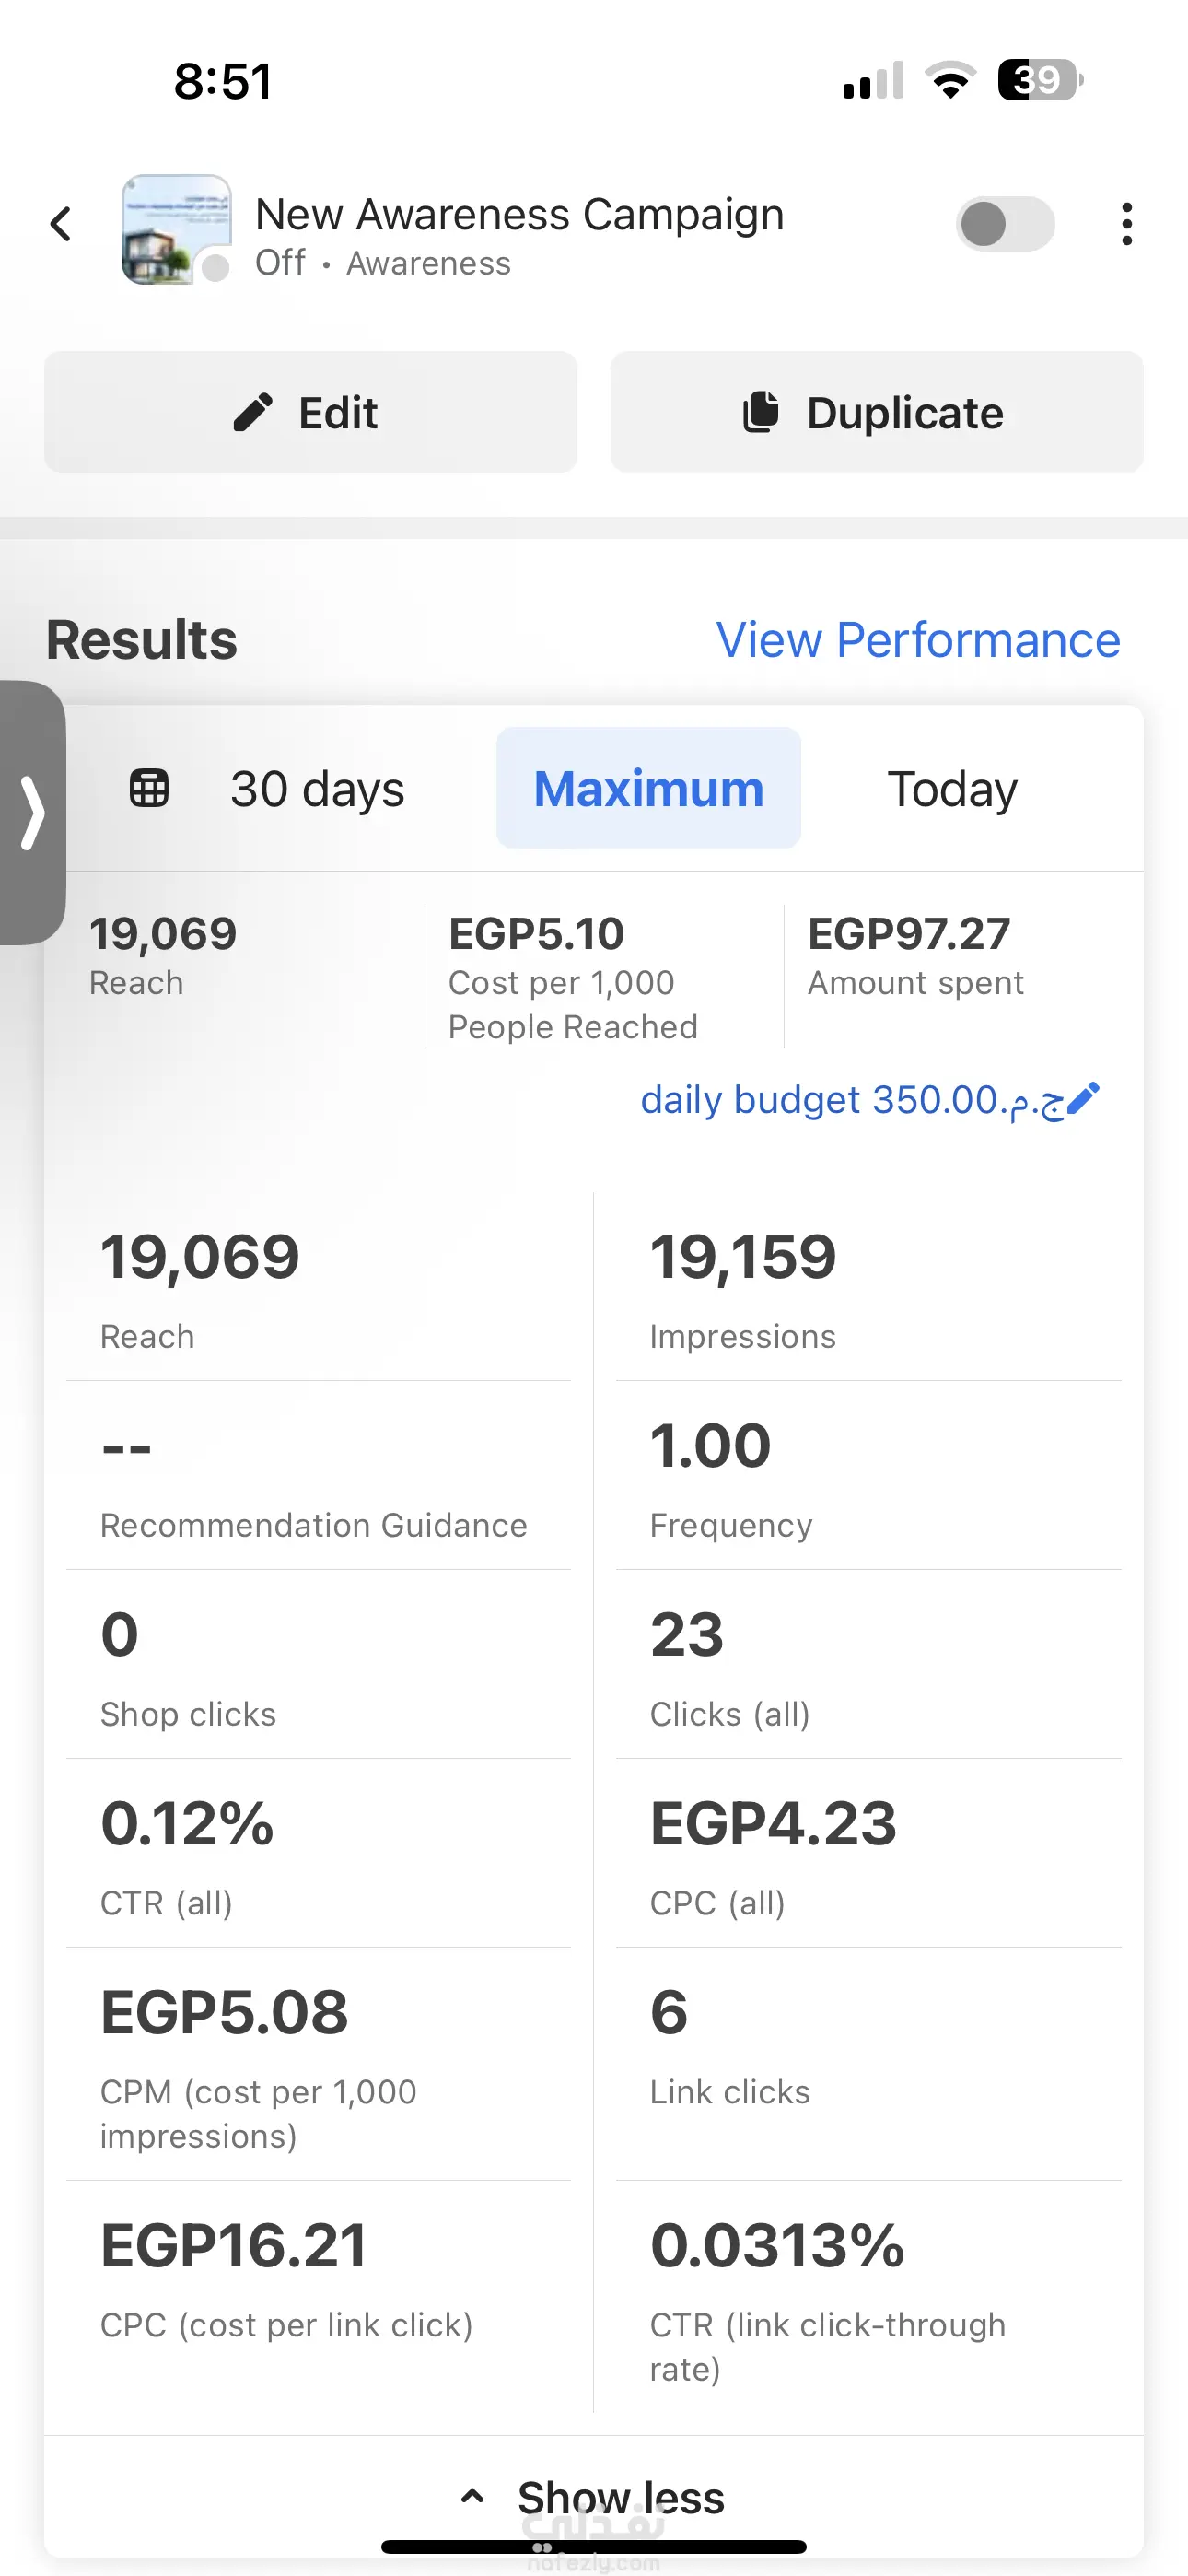Tap the campaign thumbnail image
Image resolution: width=1188 pixels, height=2576 pixels.
(x=176, y=229)
